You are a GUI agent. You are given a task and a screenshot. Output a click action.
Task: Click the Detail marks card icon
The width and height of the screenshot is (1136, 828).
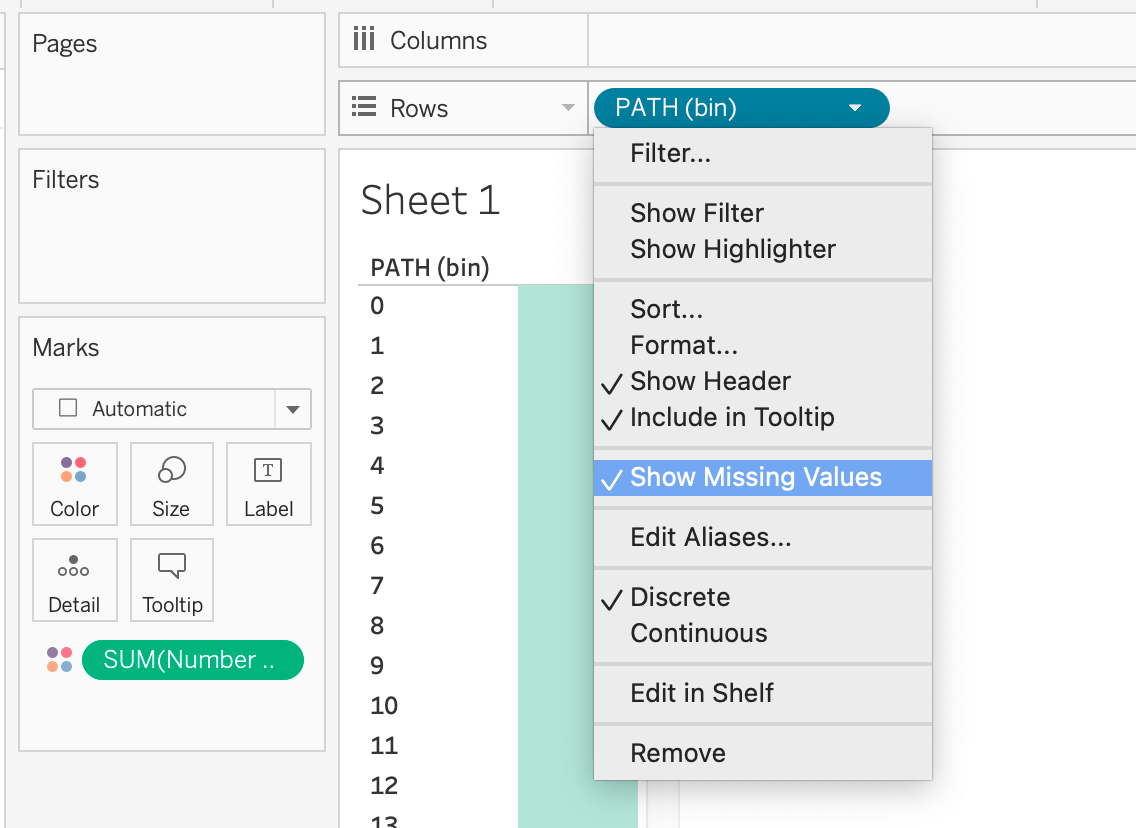74,567
